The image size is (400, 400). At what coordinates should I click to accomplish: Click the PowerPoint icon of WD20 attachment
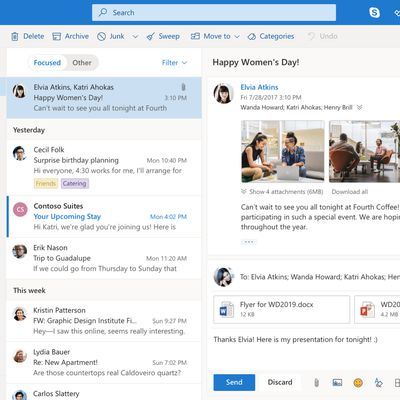tap(367, 309)
